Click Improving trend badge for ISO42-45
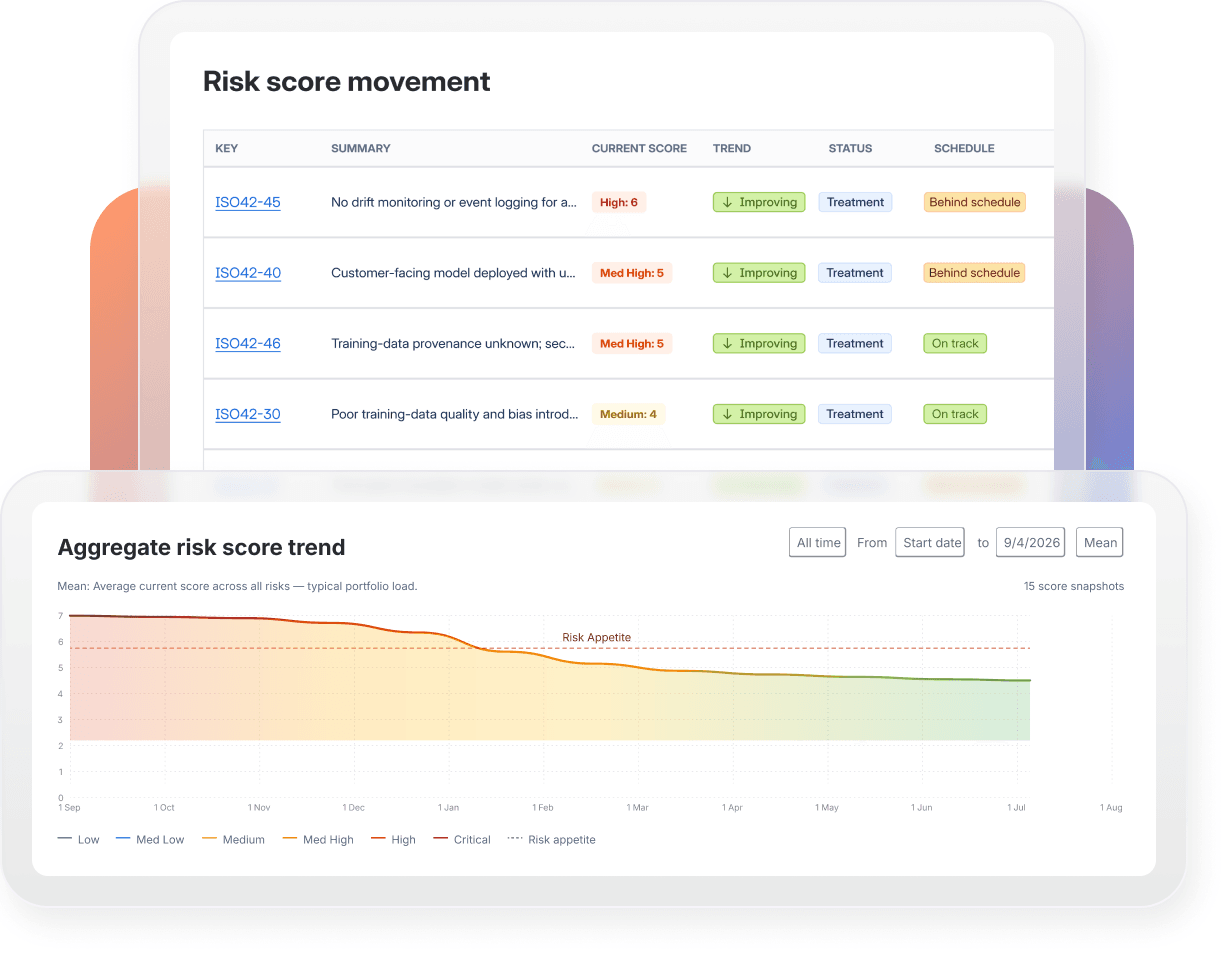 pyautogui.click(x=759, y=202)
